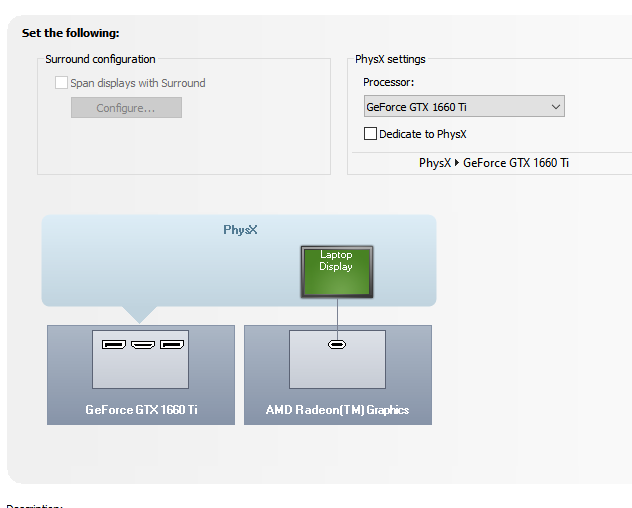Click the Laptop Display monitor icon
The image size is (632, 508).
coord(336,271)
